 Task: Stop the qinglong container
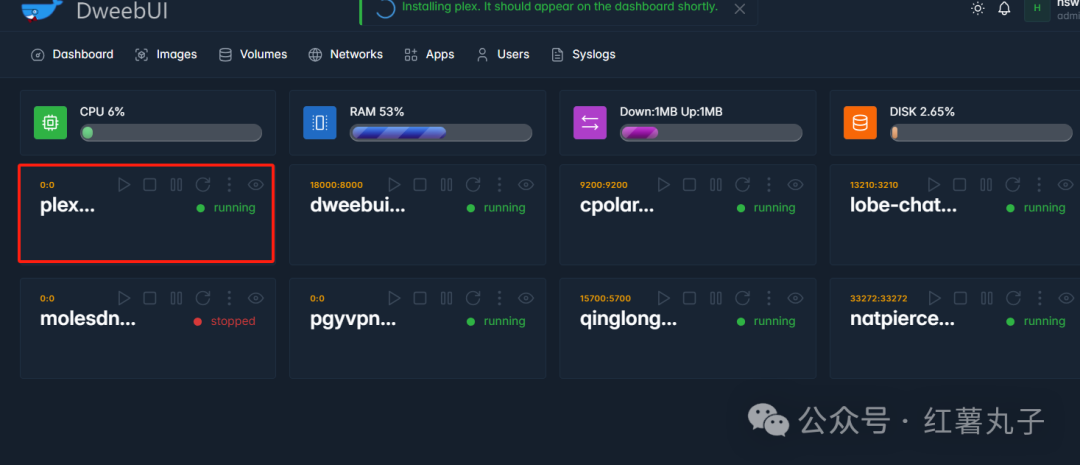689,298
